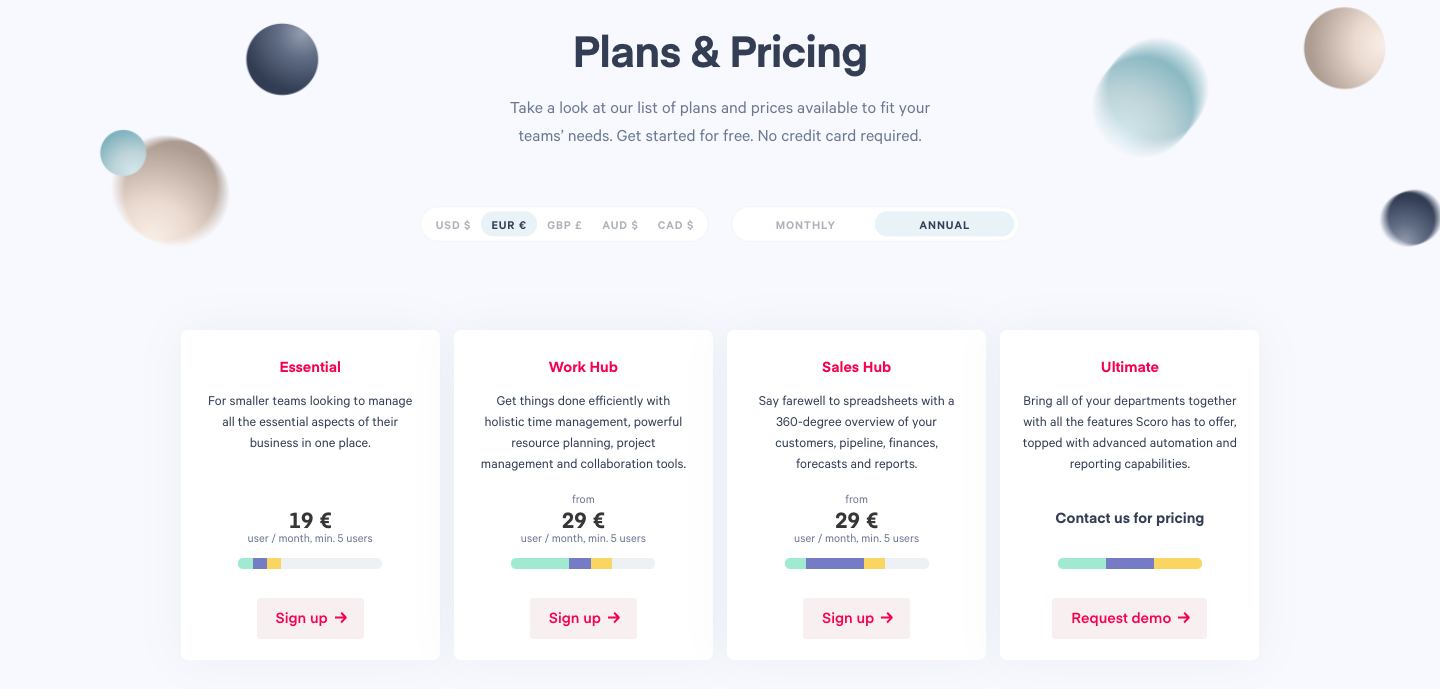Choose CAD $ currency

676,225
